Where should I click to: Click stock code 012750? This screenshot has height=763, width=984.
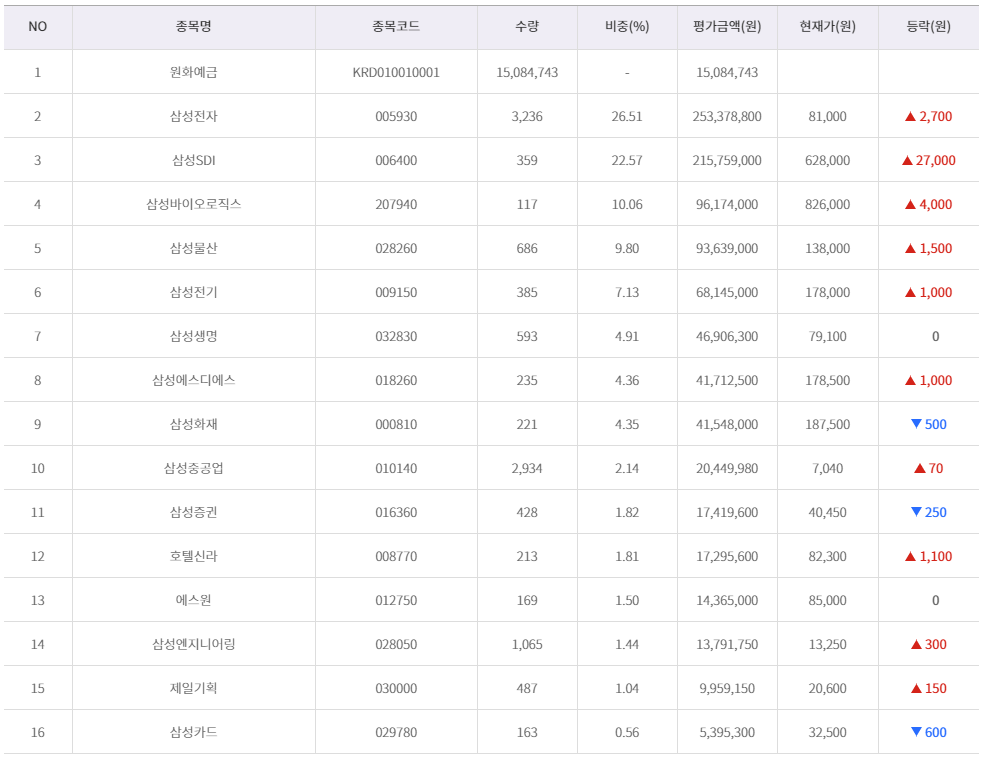(396, 600)
